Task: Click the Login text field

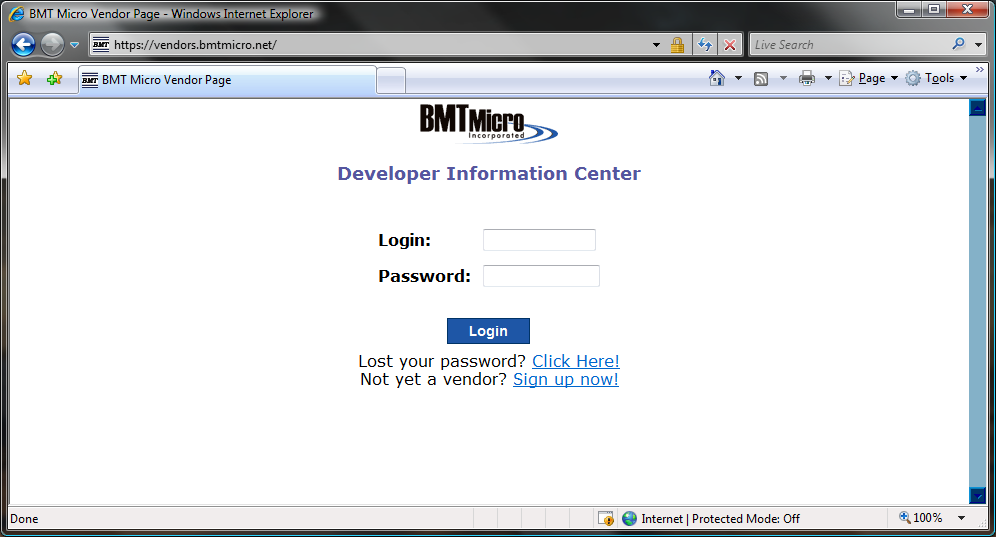Action: click(x=539, y=240)
